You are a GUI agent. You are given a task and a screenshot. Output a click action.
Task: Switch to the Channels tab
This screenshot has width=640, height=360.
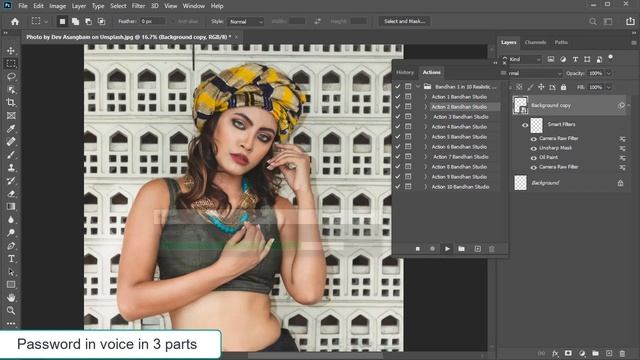click(535, 42)
